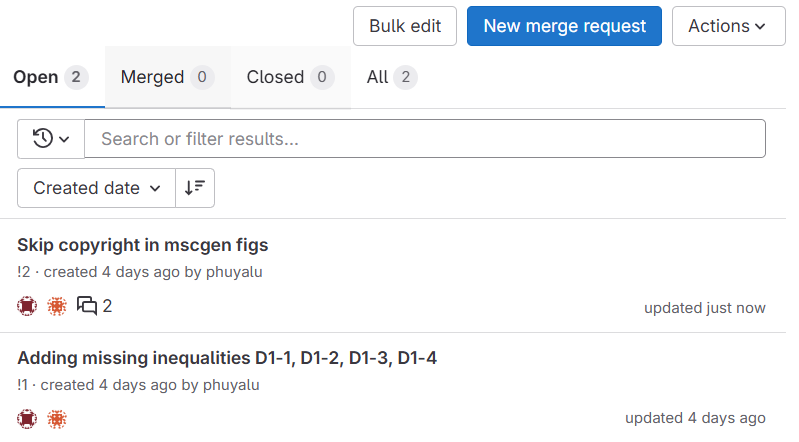Open the Skip copyright in mscgen figs link
Image resolution: width=799 pixels, height=442 pixels.
tap(143, 245)
